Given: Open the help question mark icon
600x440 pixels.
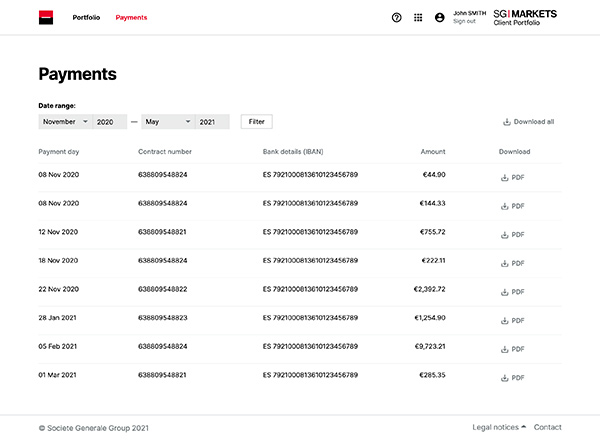Looking at the screenshot, I should point(396,17).
